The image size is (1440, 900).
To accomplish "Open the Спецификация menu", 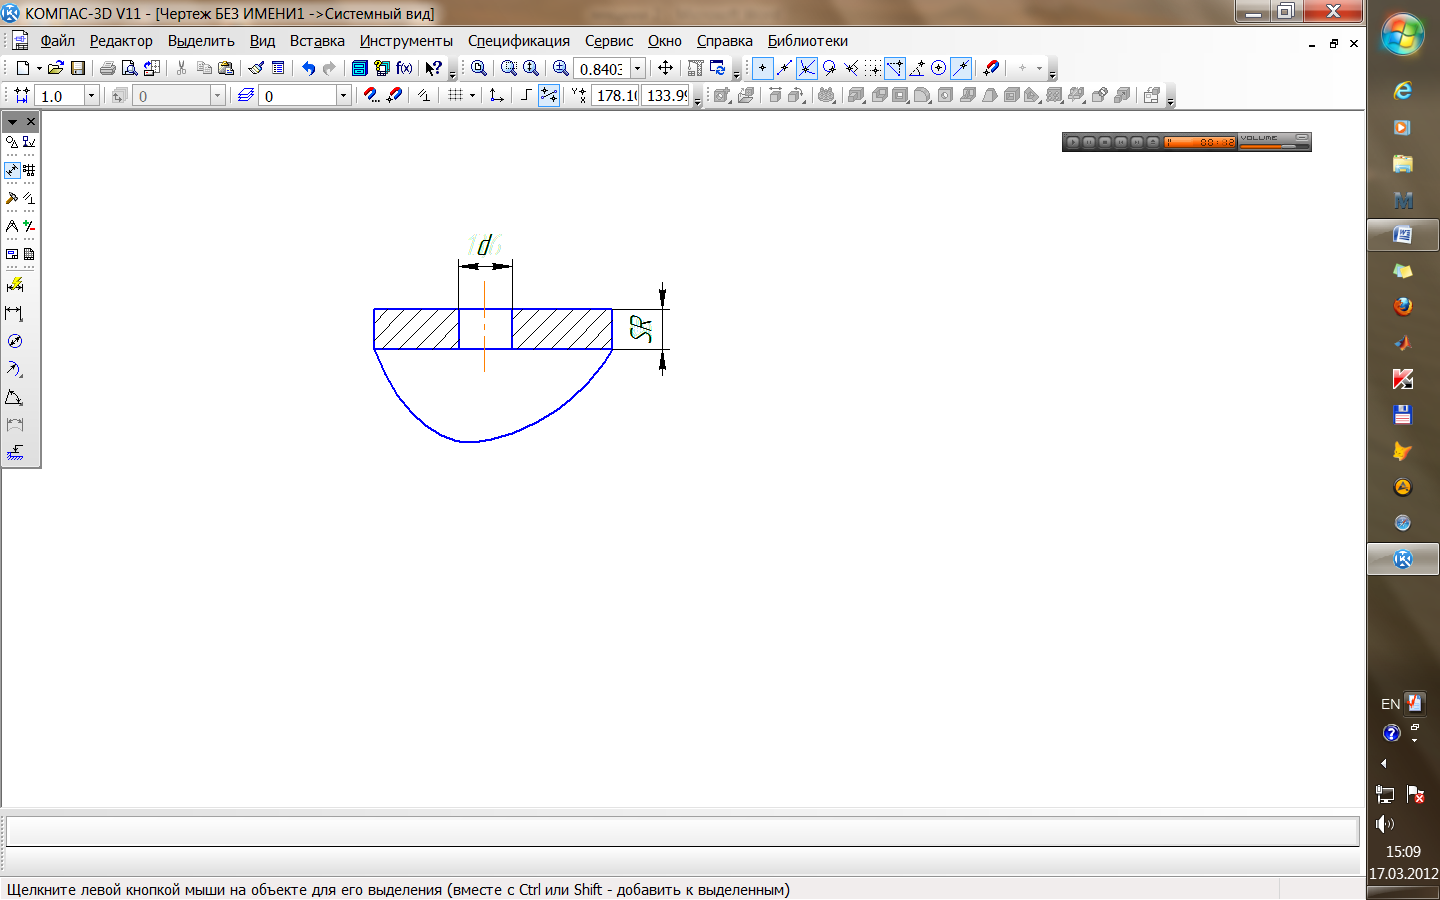I will (x=518, y=41).
